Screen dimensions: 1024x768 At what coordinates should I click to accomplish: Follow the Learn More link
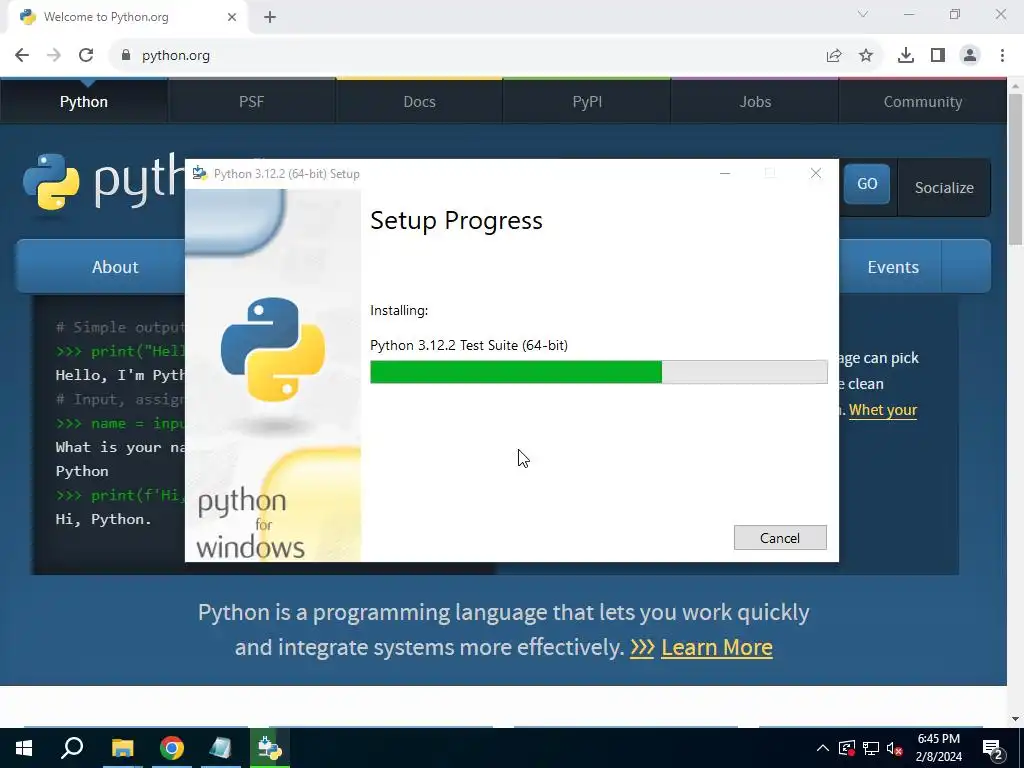[x=716, y=647]
